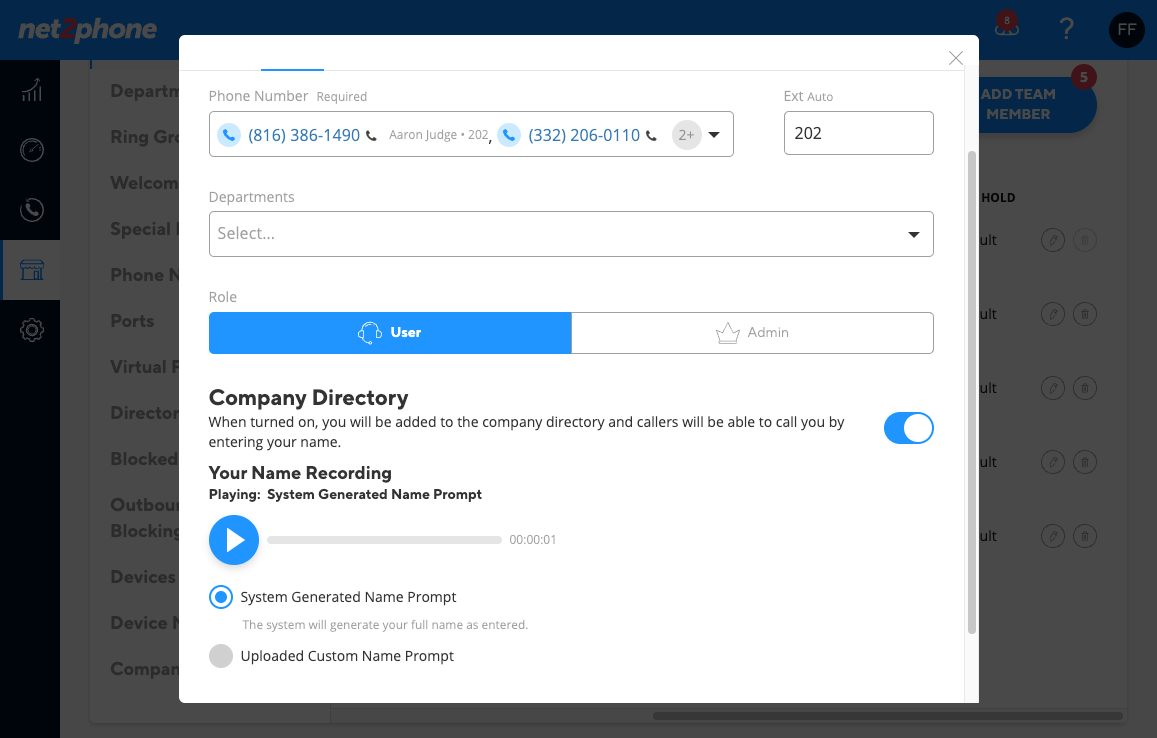Open the calls phone sidebar icon
The width and height of the screenshot is (1157, 738).
[x=31, y=210]
